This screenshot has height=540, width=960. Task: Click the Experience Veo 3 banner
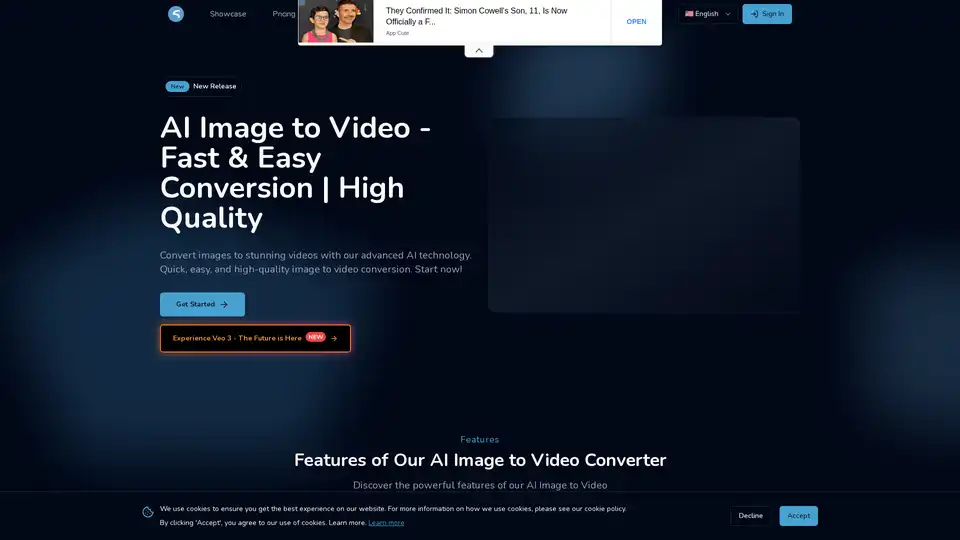237,338
